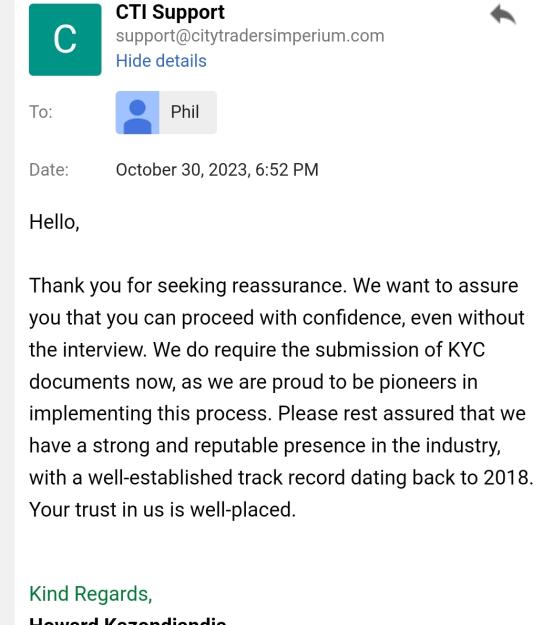Select the Your trust in us sentence

tap(162, 510)
